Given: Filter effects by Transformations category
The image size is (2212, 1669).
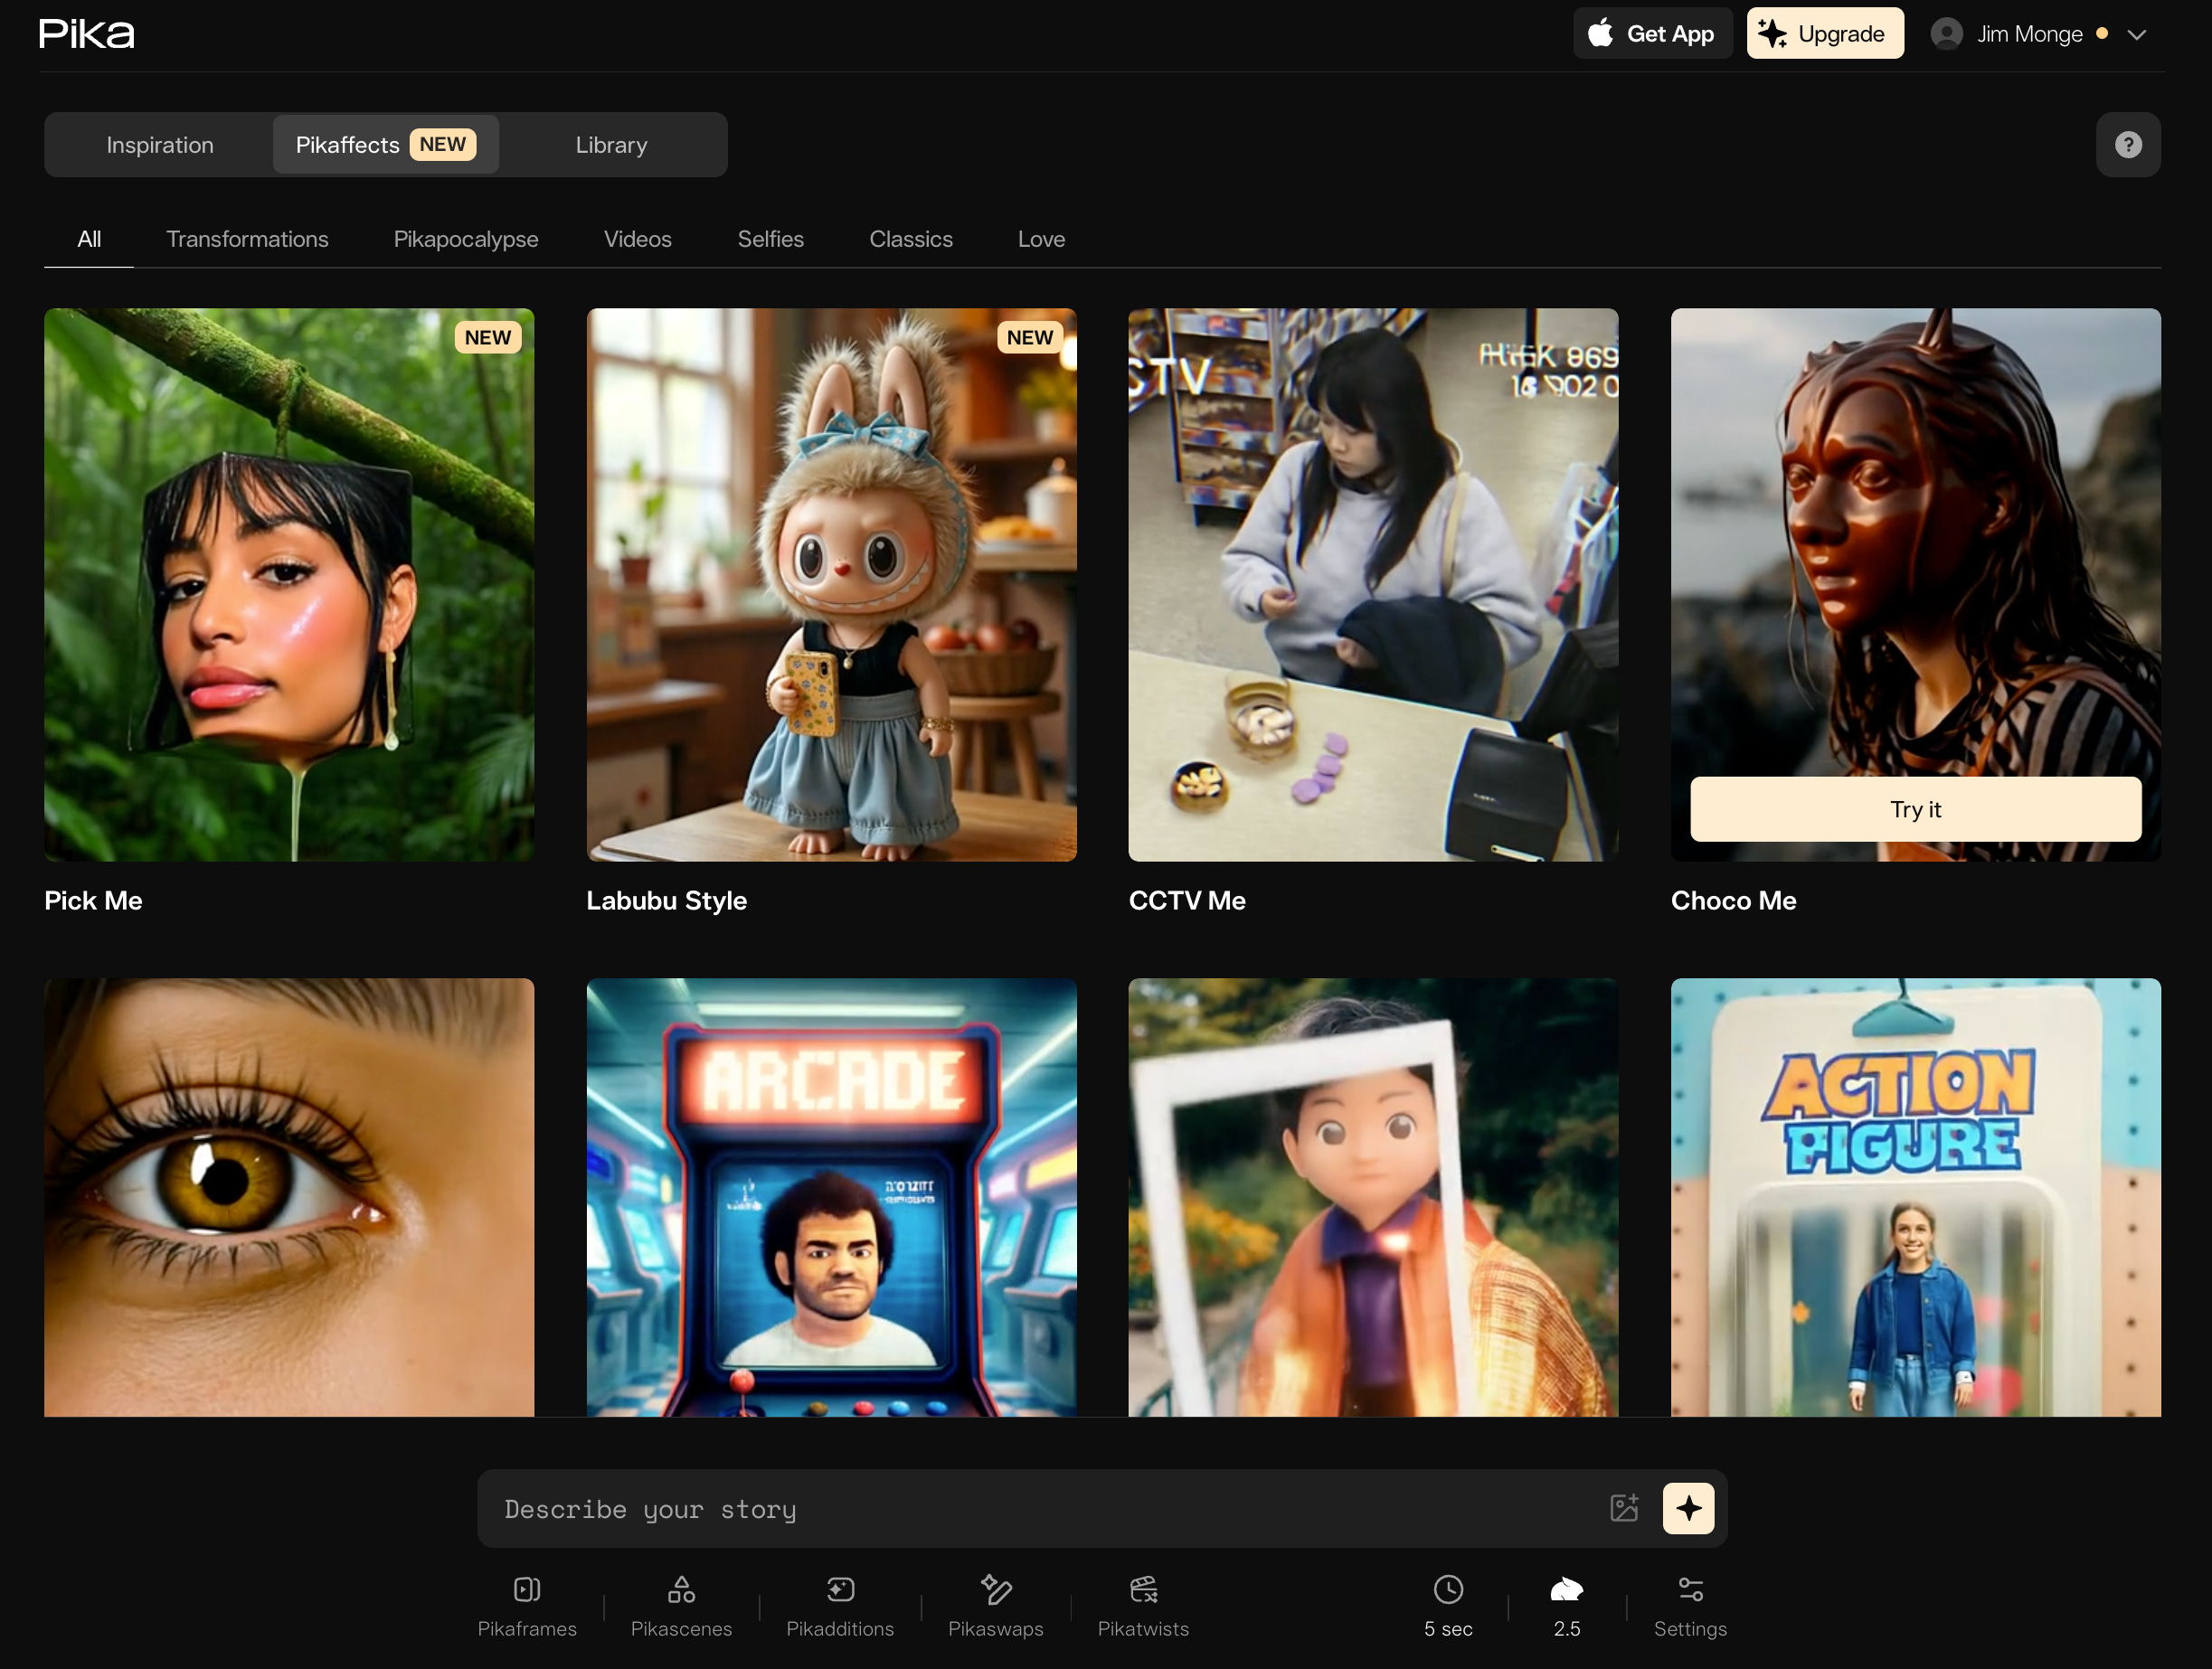Looking at the screenshot, I should [247, 239].
